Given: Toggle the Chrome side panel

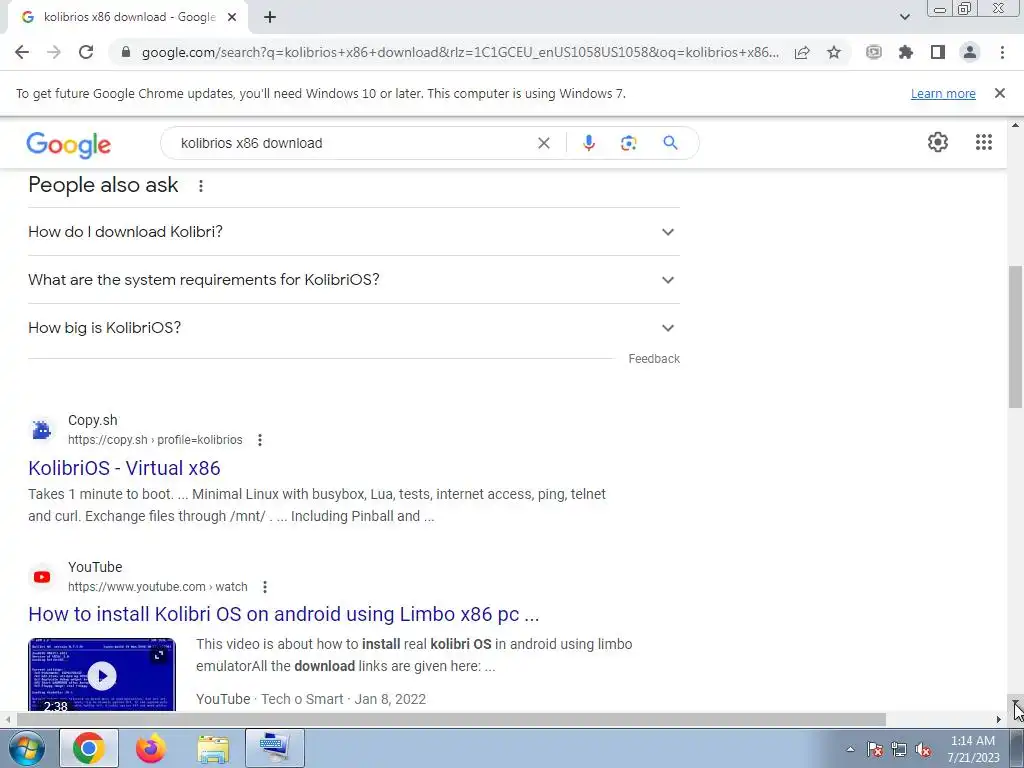Looking at the screenshot, I should pyautogui.click(x=938, y=52).
